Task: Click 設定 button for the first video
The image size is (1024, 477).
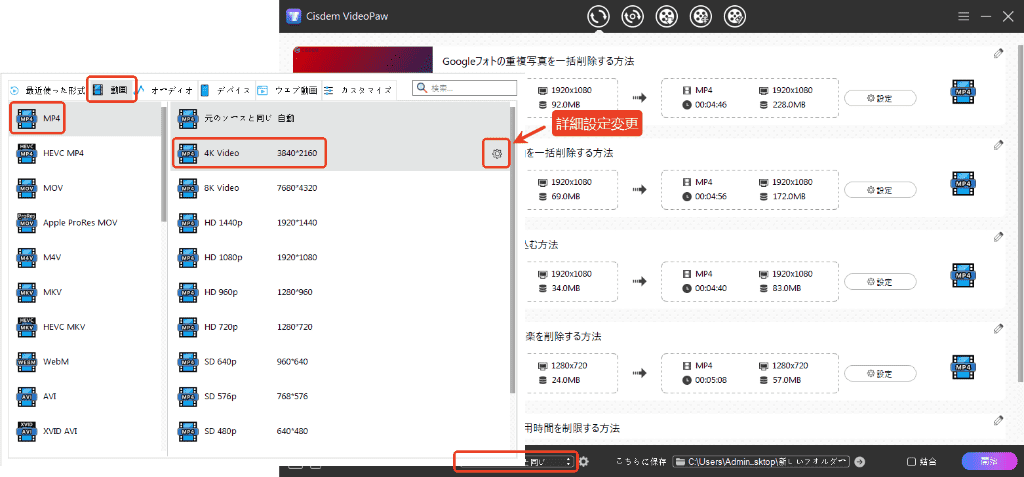Action: coord(880,98)
